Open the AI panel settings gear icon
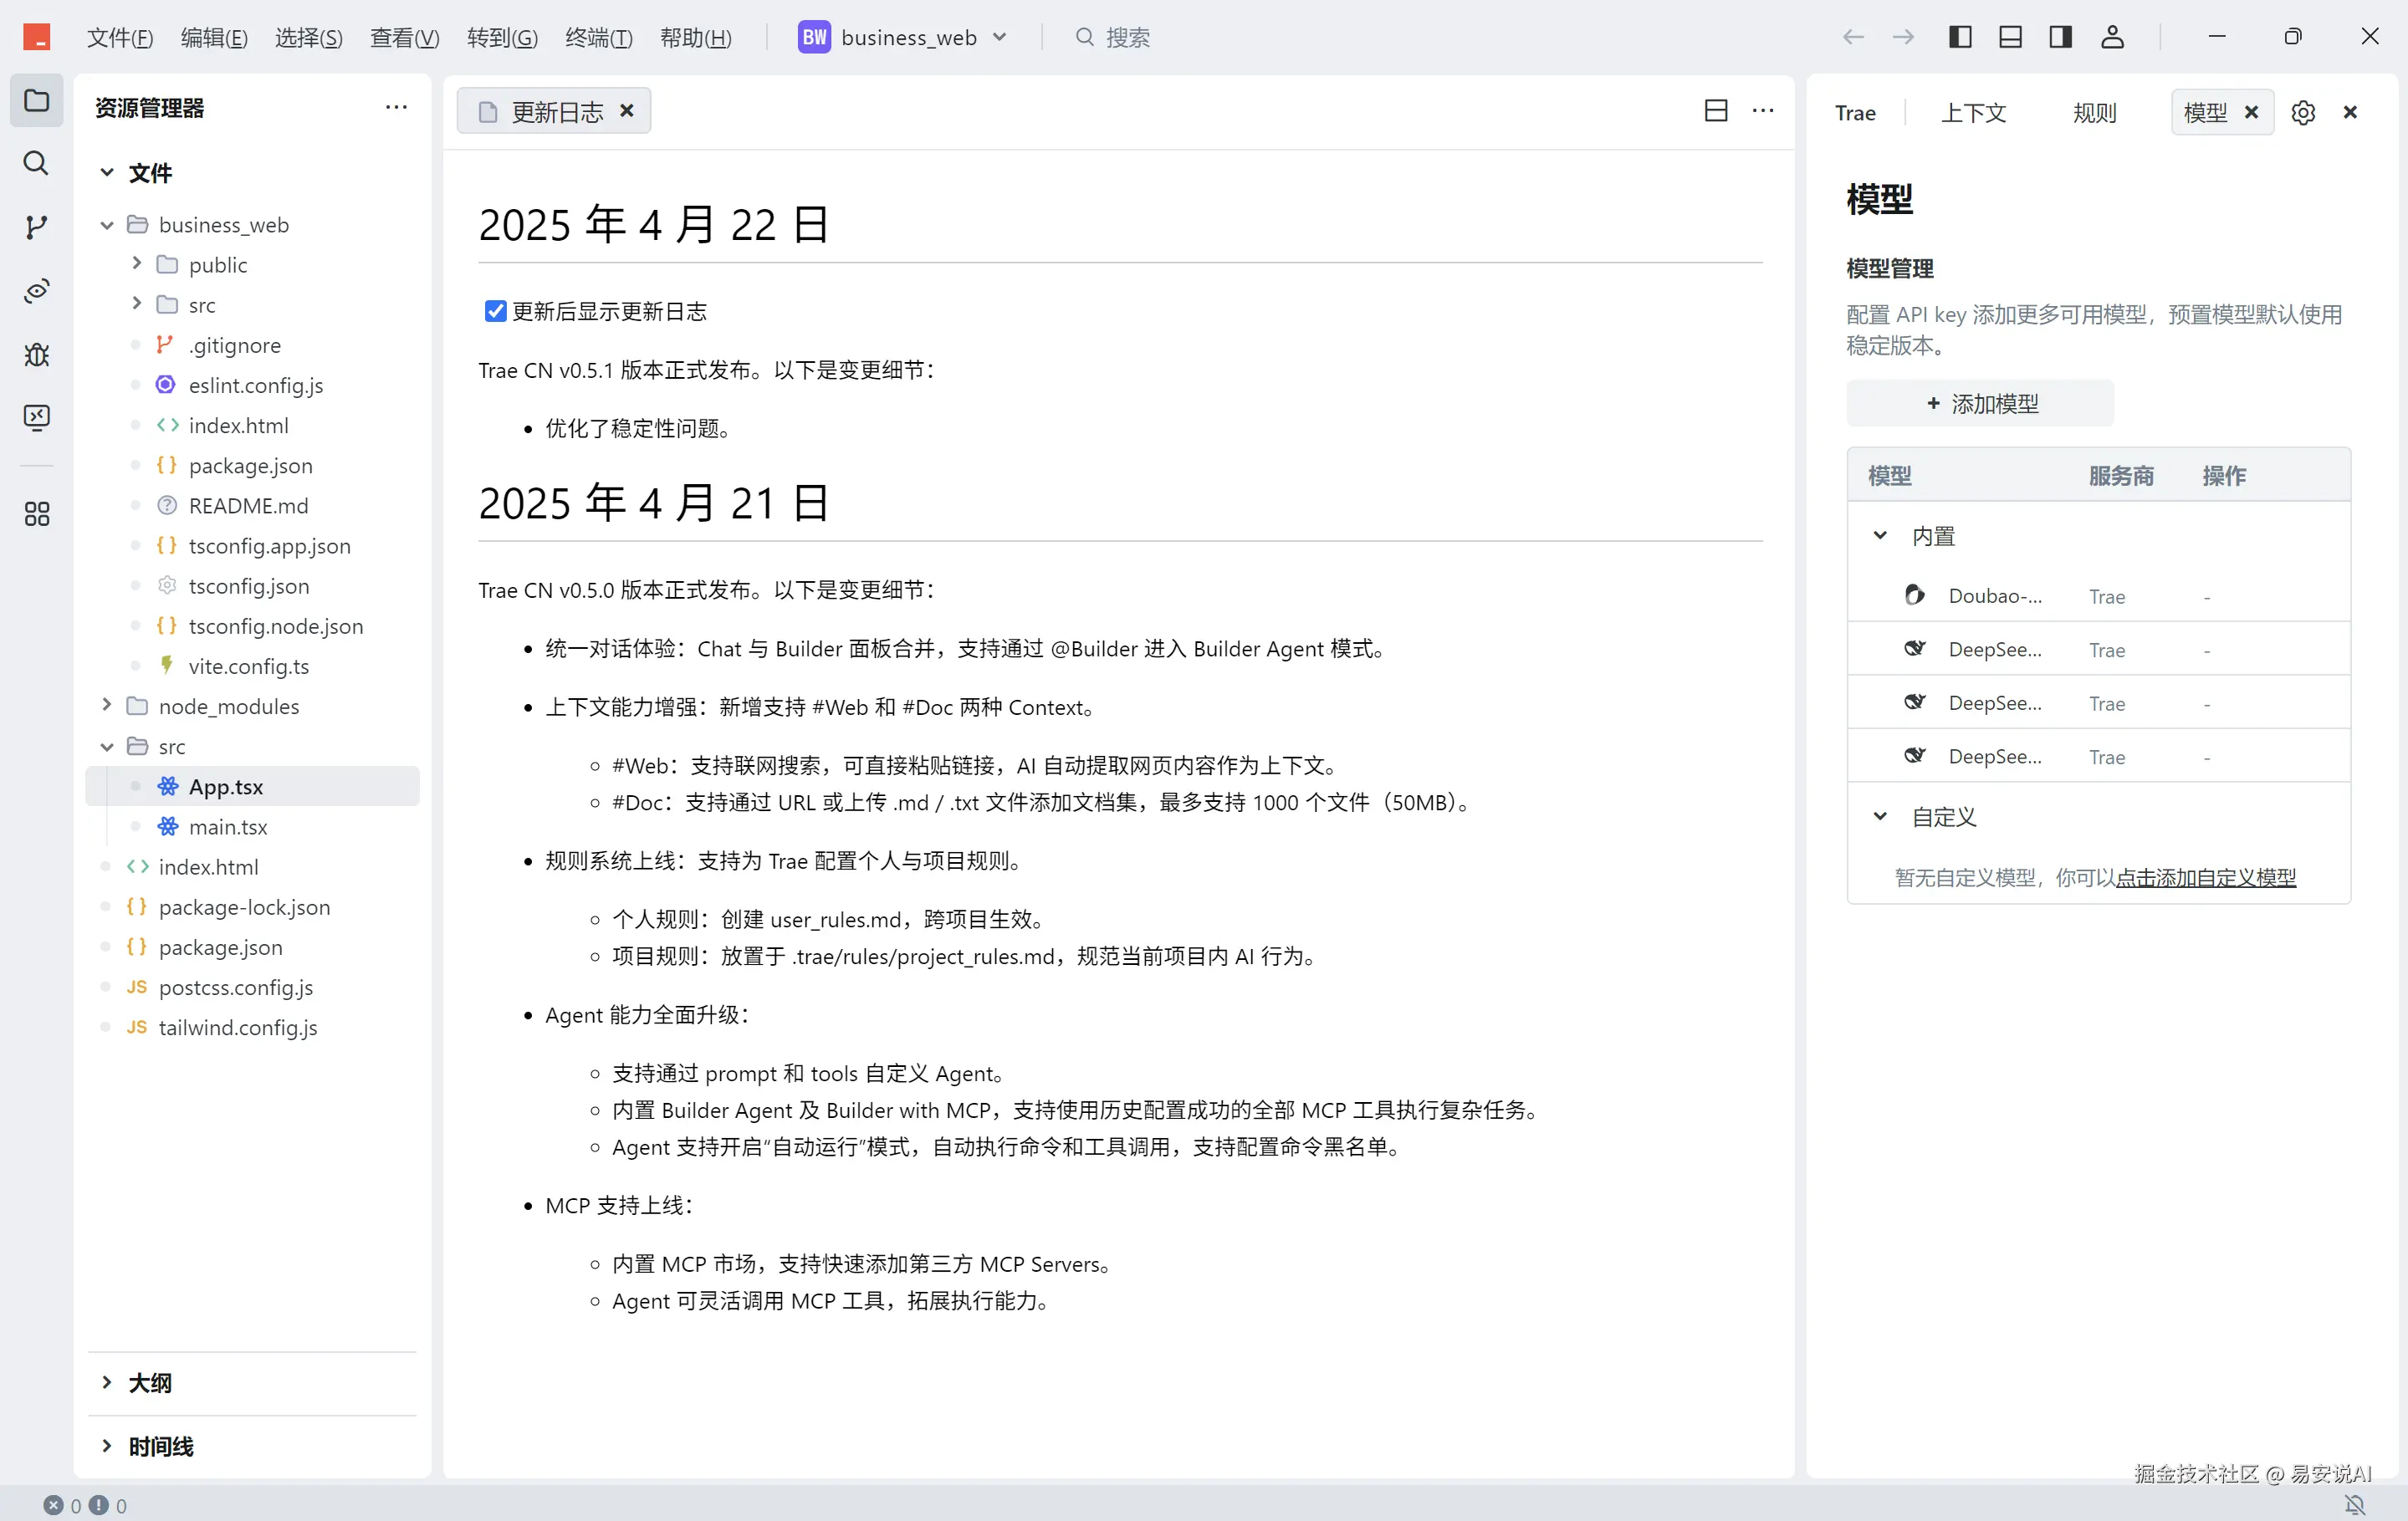This screenshot has width=2408, height=1521. coord(2303,112)
